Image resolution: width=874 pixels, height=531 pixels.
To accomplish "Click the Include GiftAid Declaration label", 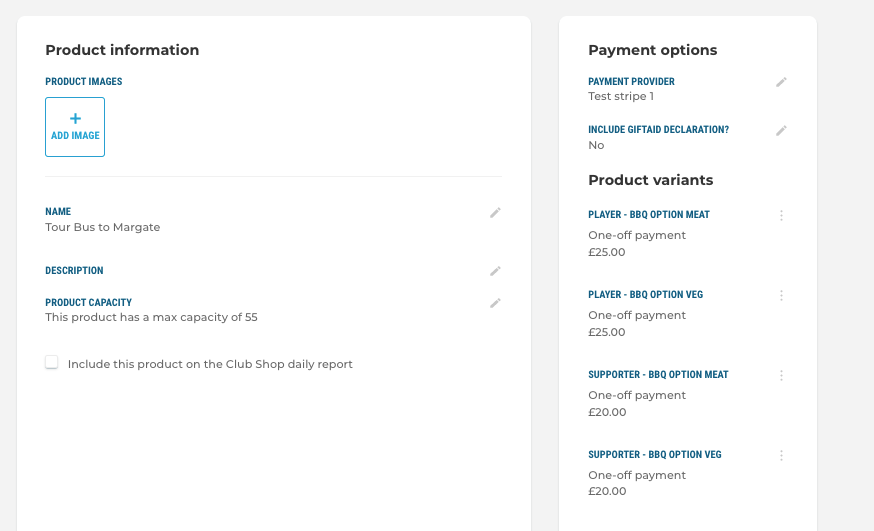I will click(658, 129).
